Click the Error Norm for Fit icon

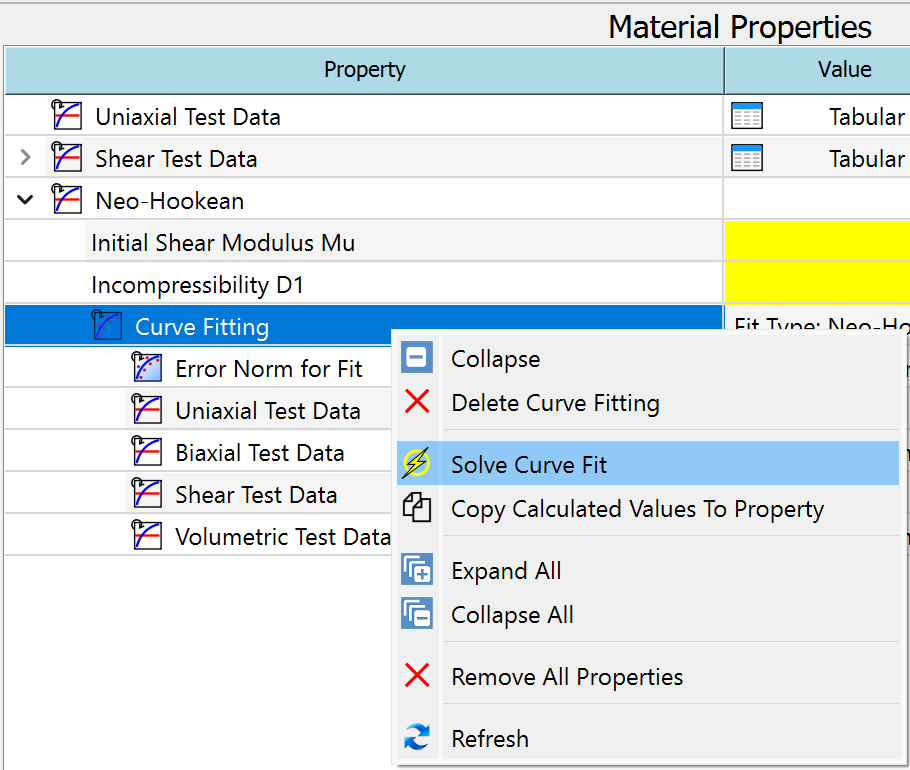click(147, 368)
